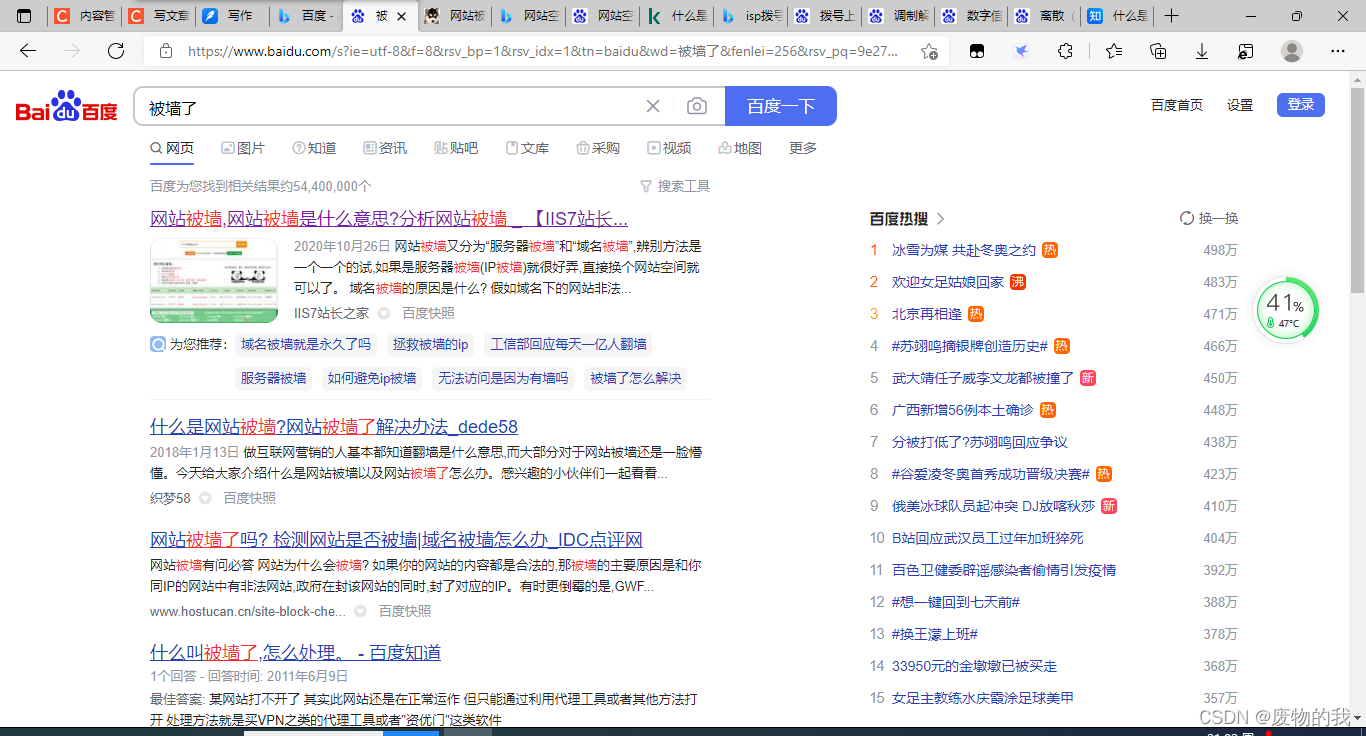Screen dimensions: 1366x736
Task: Click the 百度一下 search button
Action: point(781,106)
